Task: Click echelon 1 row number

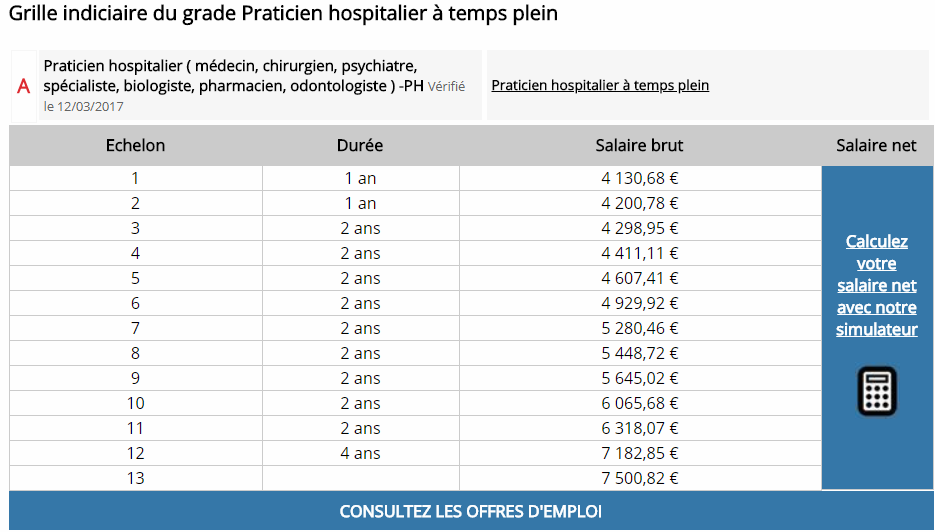Action: pyautogui.click(x=136, y=179)
